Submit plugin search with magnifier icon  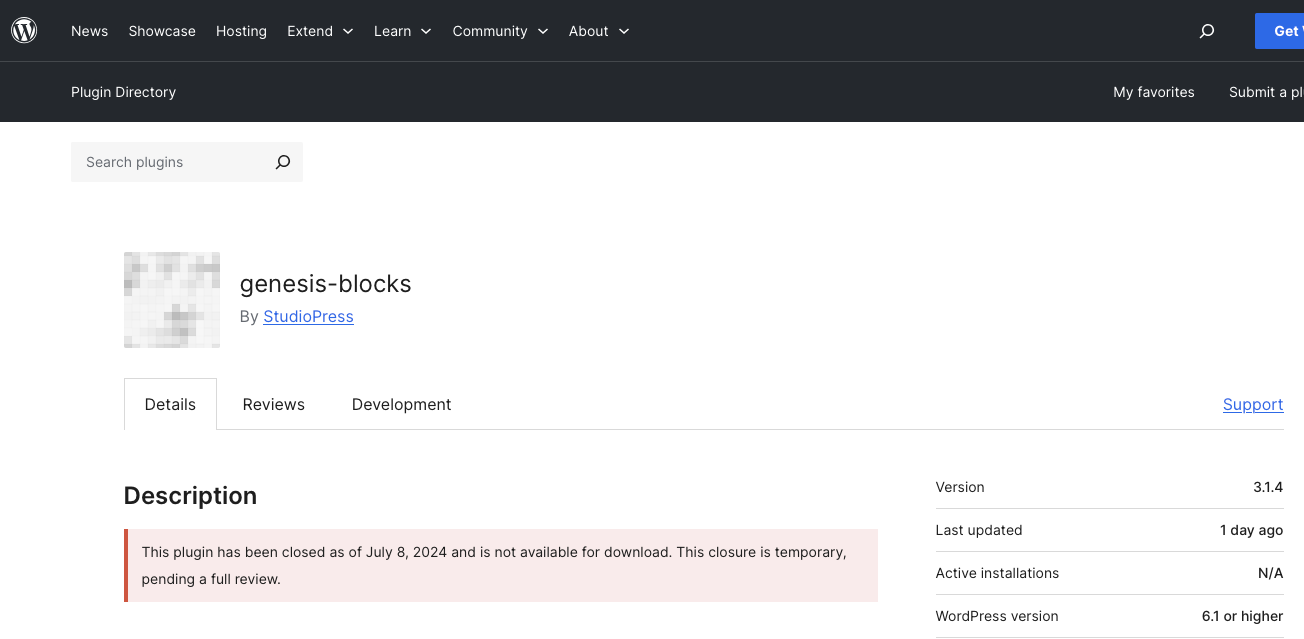coord(283,162)
